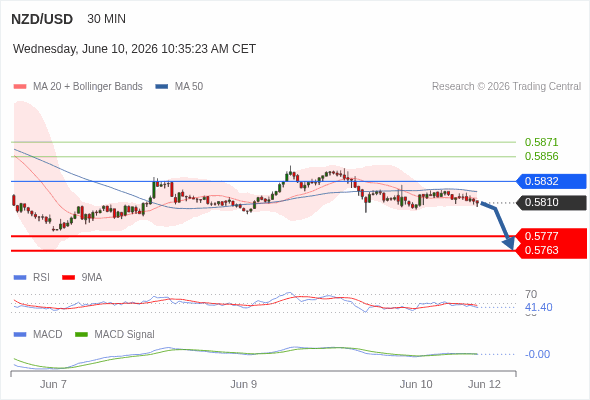
Task: Click the Jun 10 date axis label
Action: click(x=416, y=385)
